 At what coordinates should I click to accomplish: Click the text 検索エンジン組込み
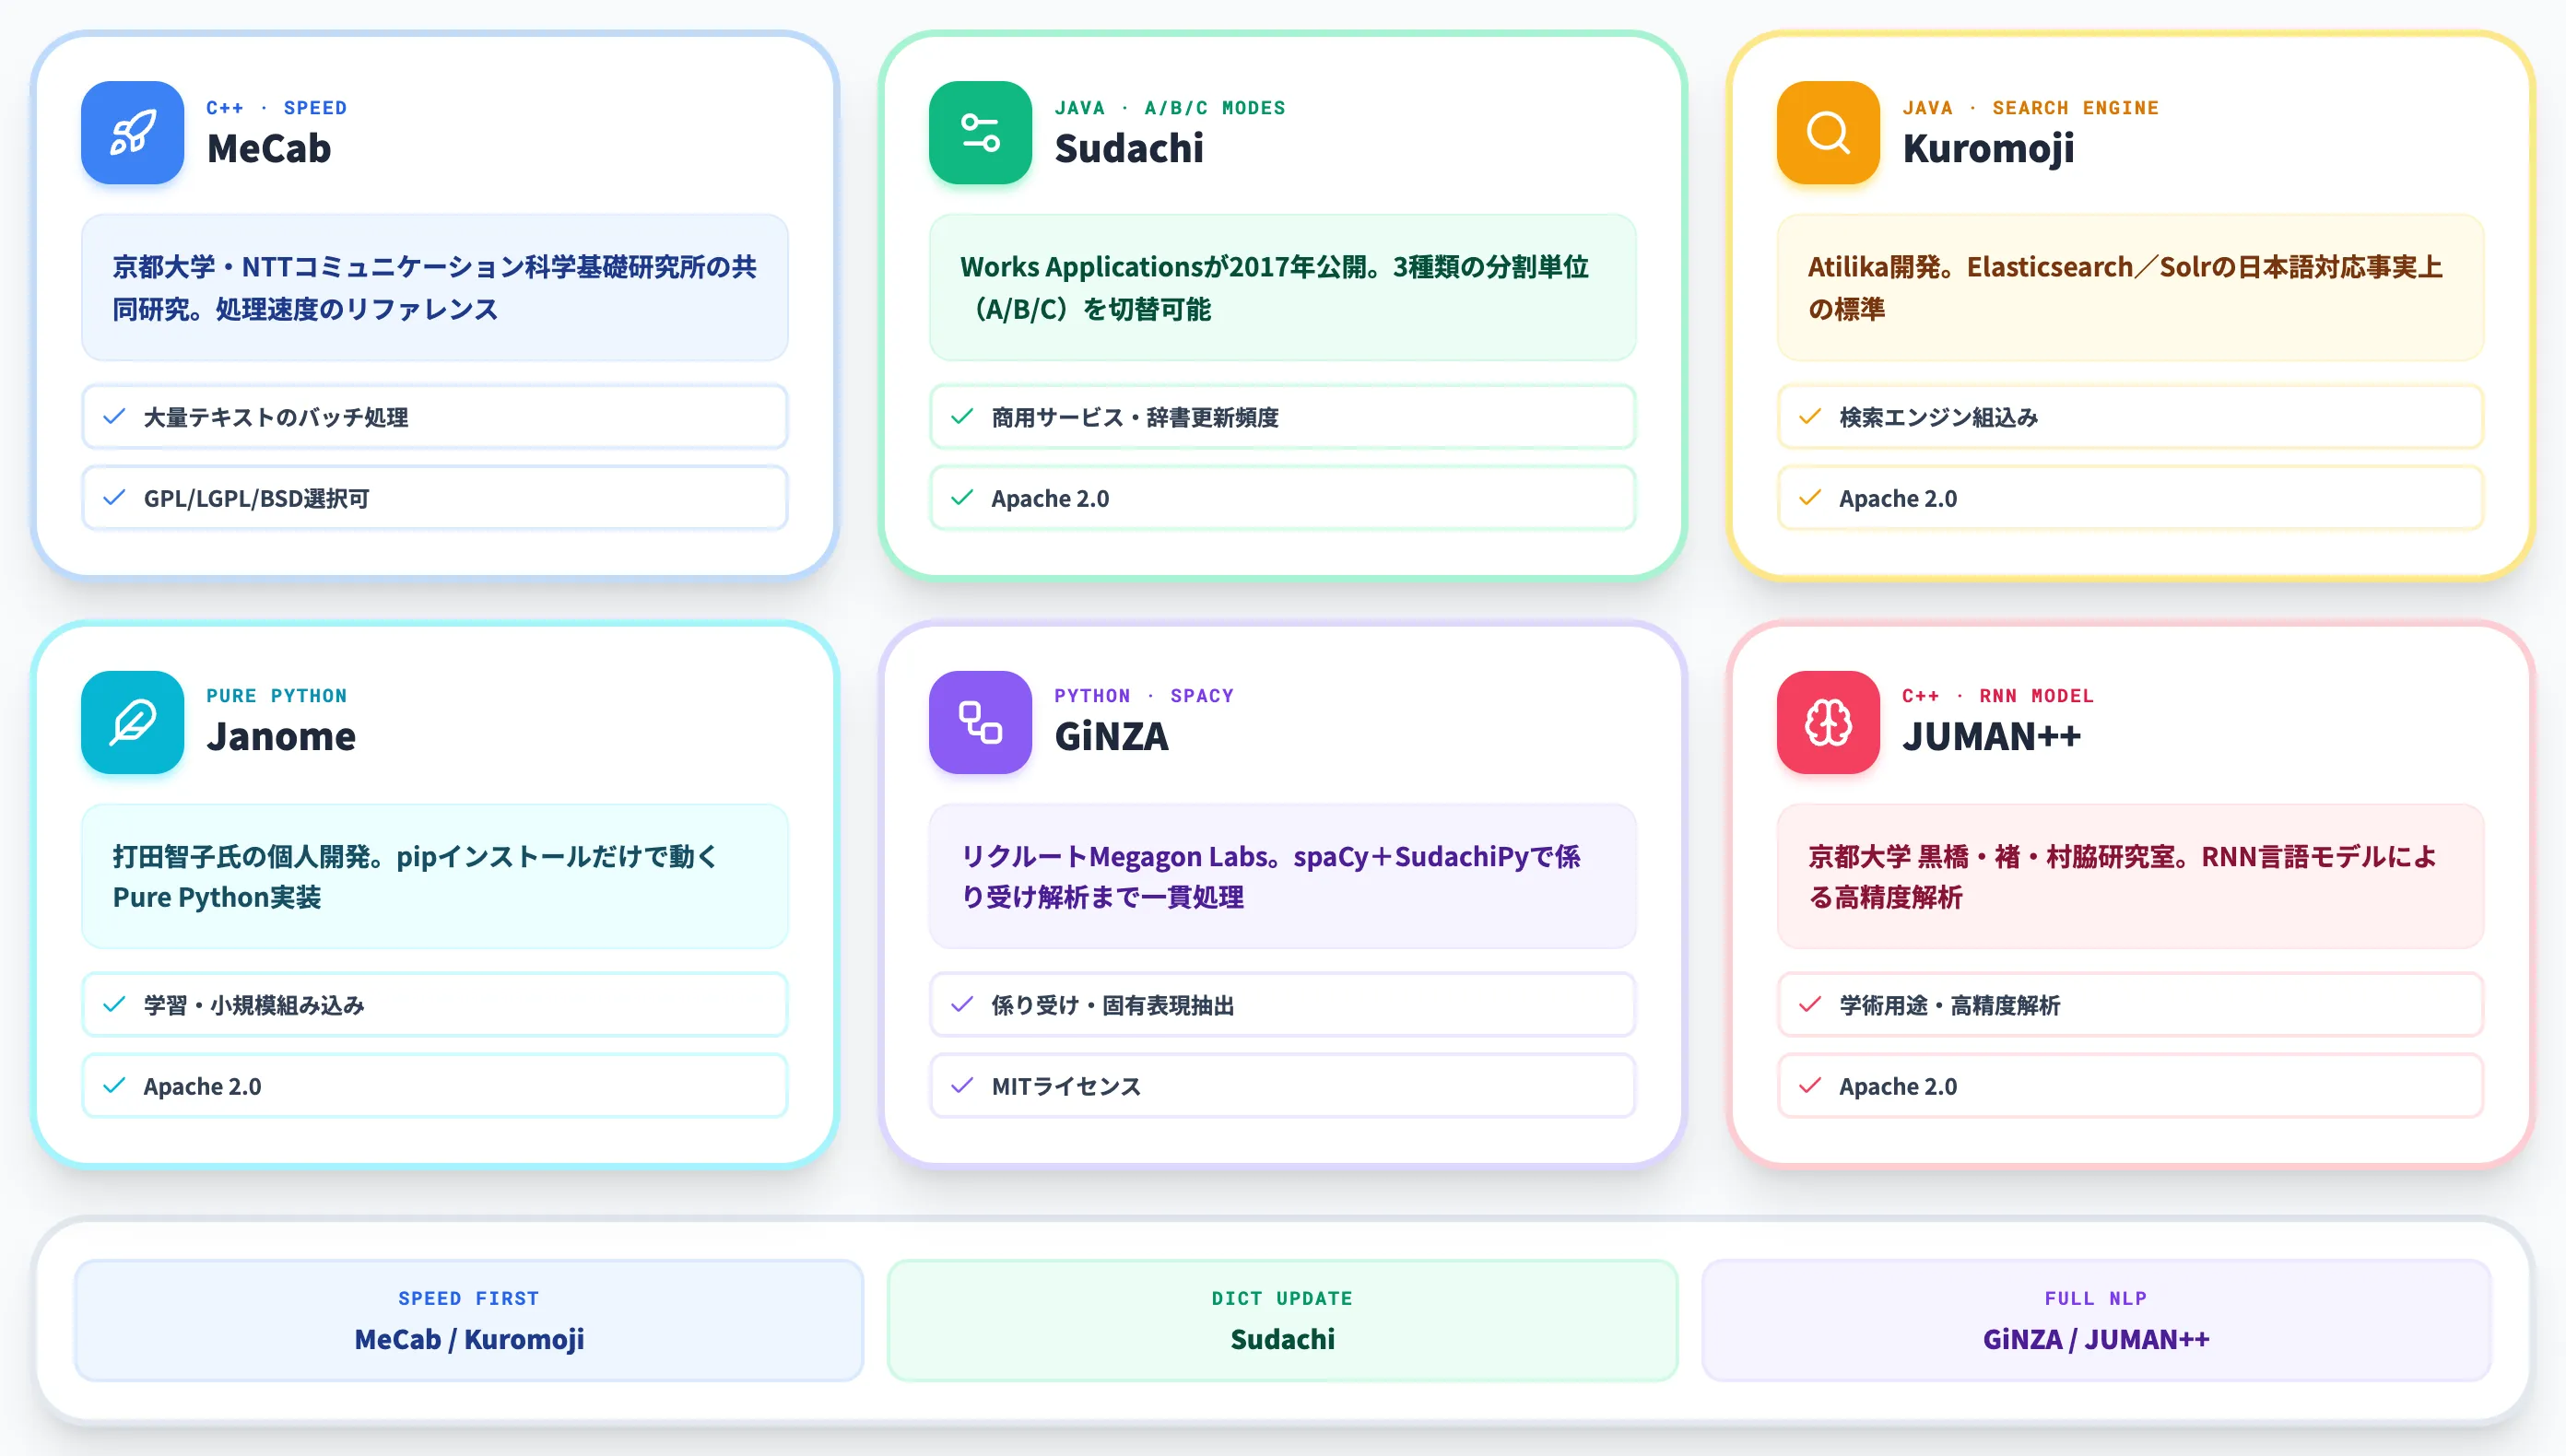[x=1939, y=417]
